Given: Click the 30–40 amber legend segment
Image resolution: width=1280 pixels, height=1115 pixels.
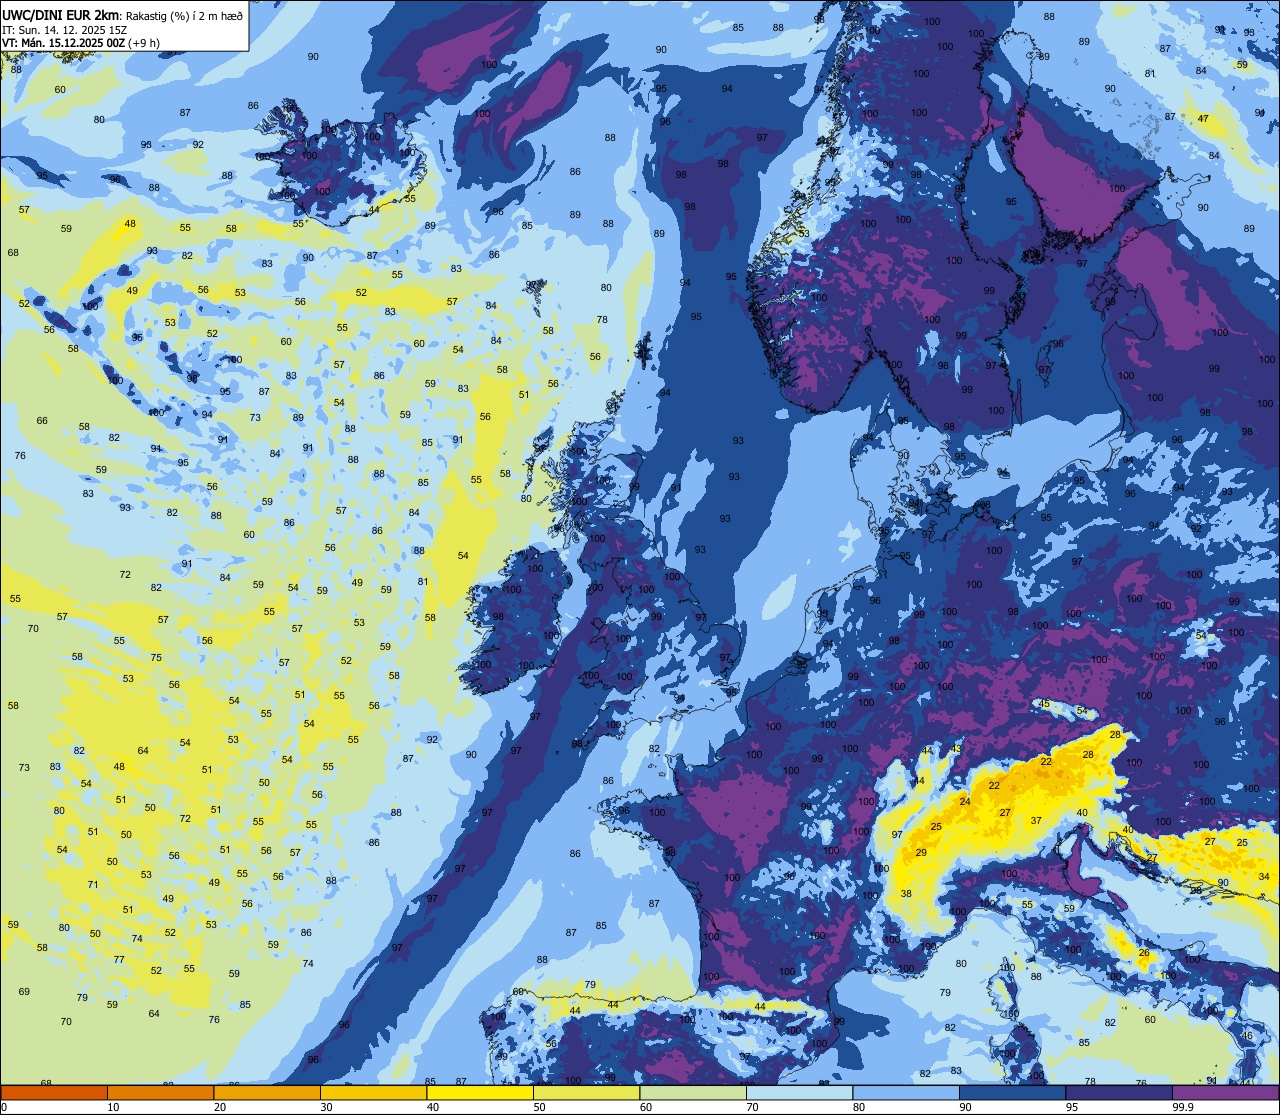Looking at the screenshot, I should 373,1093.
